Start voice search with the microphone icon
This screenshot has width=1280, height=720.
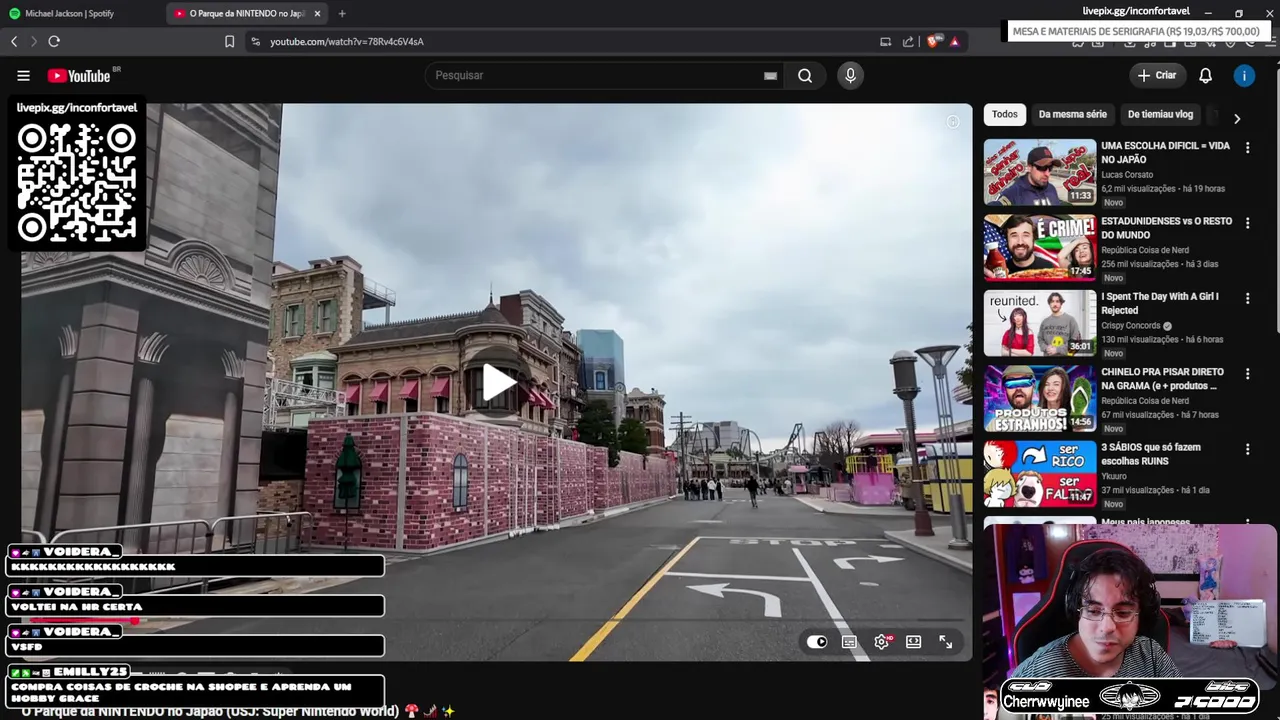pos(850,75)
